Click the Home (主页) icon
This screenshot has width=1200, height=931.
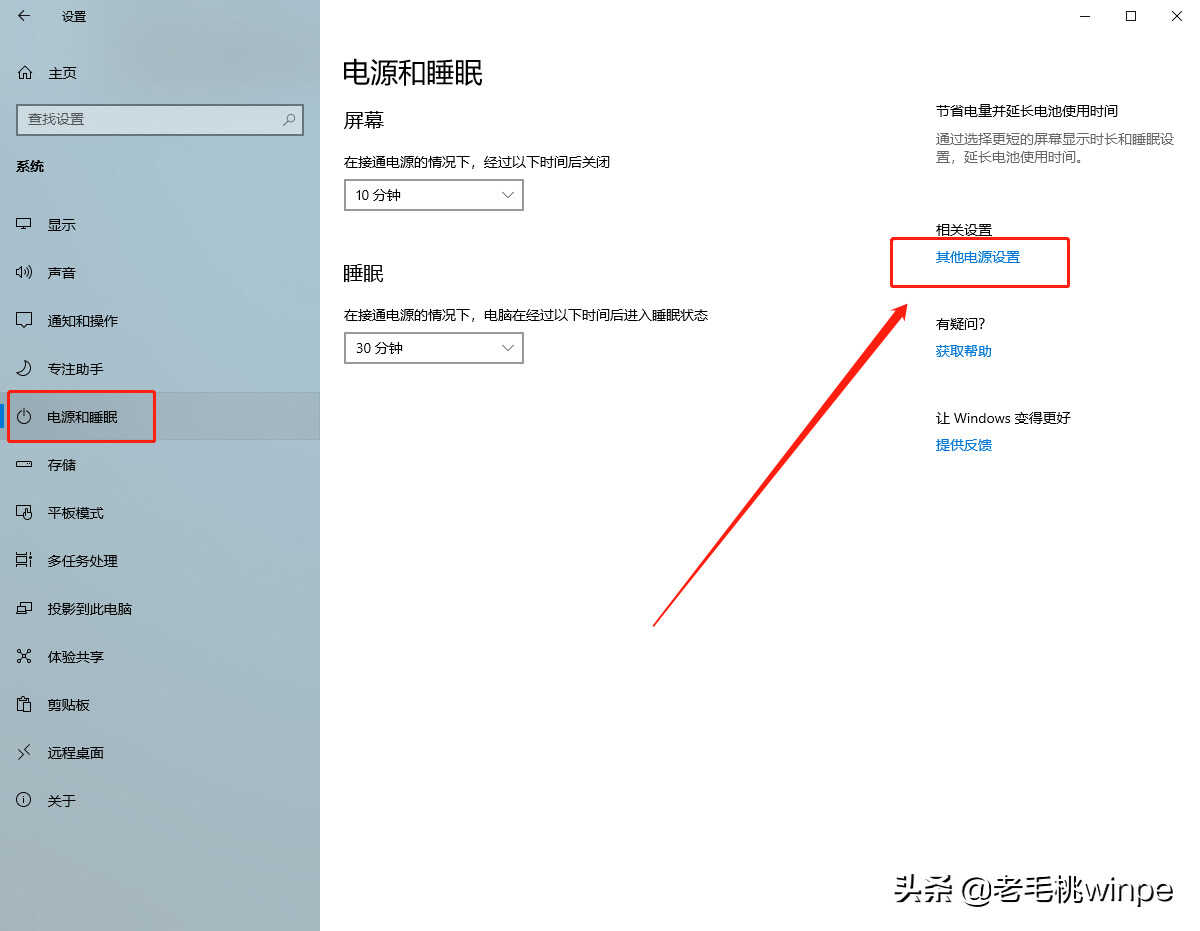coord(25,73)
